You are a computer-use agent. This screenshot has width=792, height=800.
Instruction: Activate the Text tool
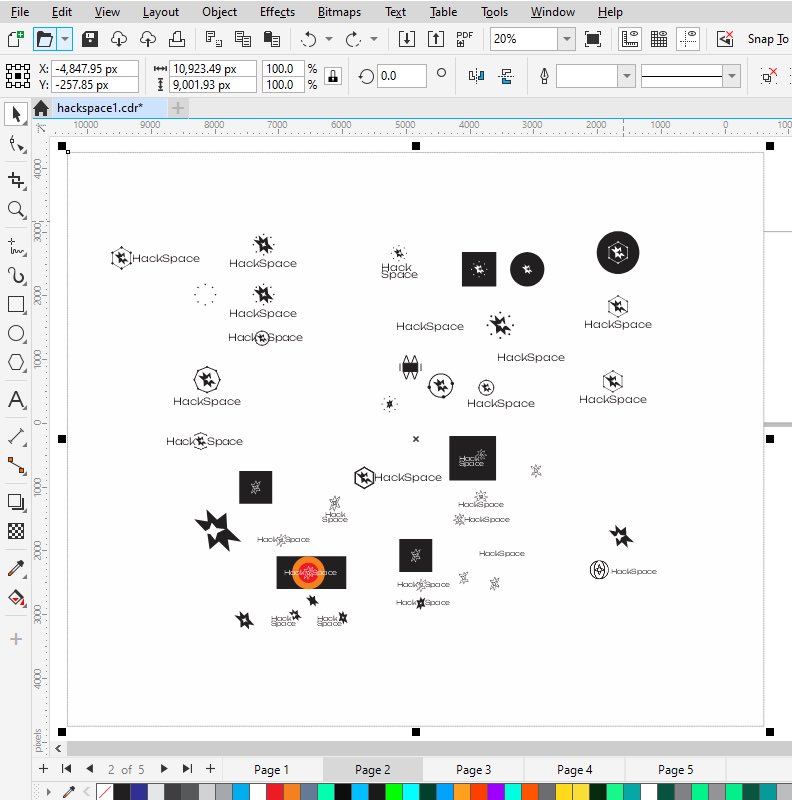coord(16,399)
